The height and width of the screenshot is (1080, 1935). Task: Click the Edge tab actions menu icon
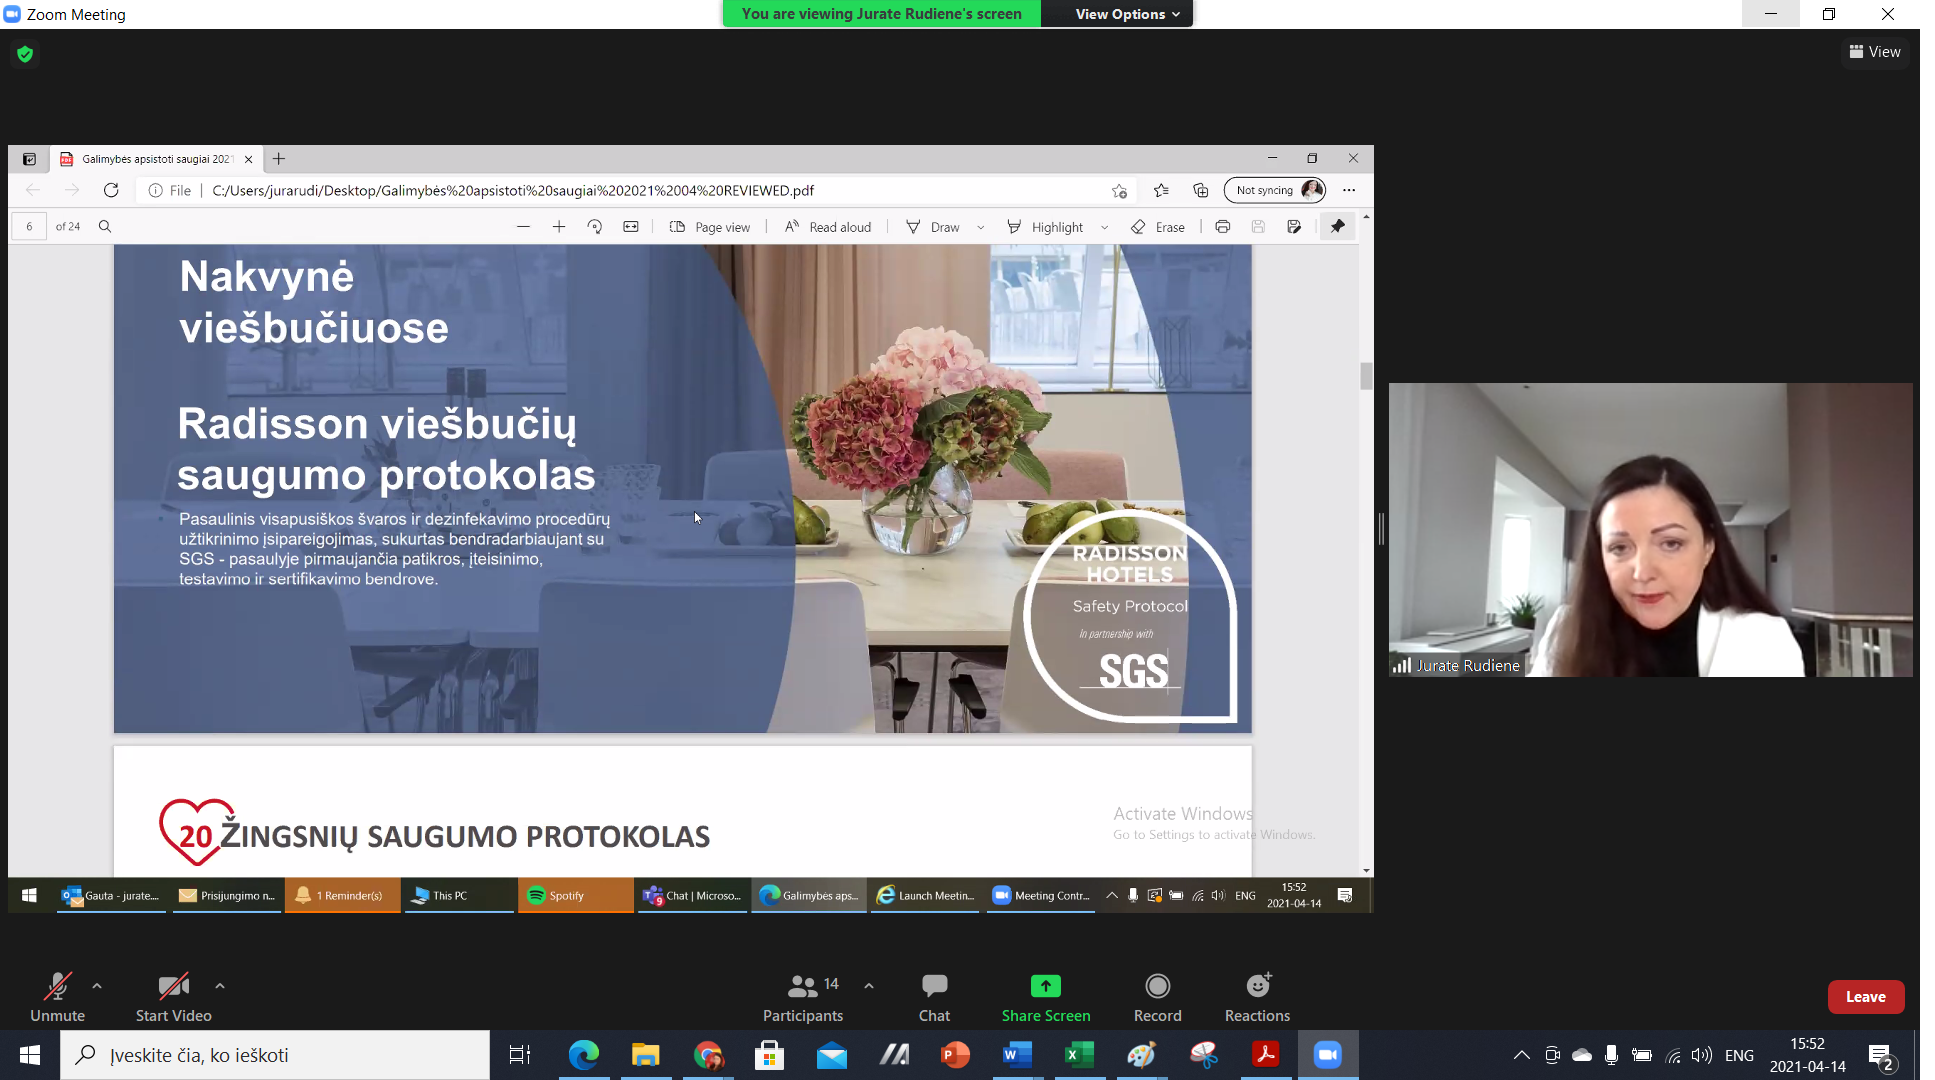pyautogui.click(x=29, y=159)
